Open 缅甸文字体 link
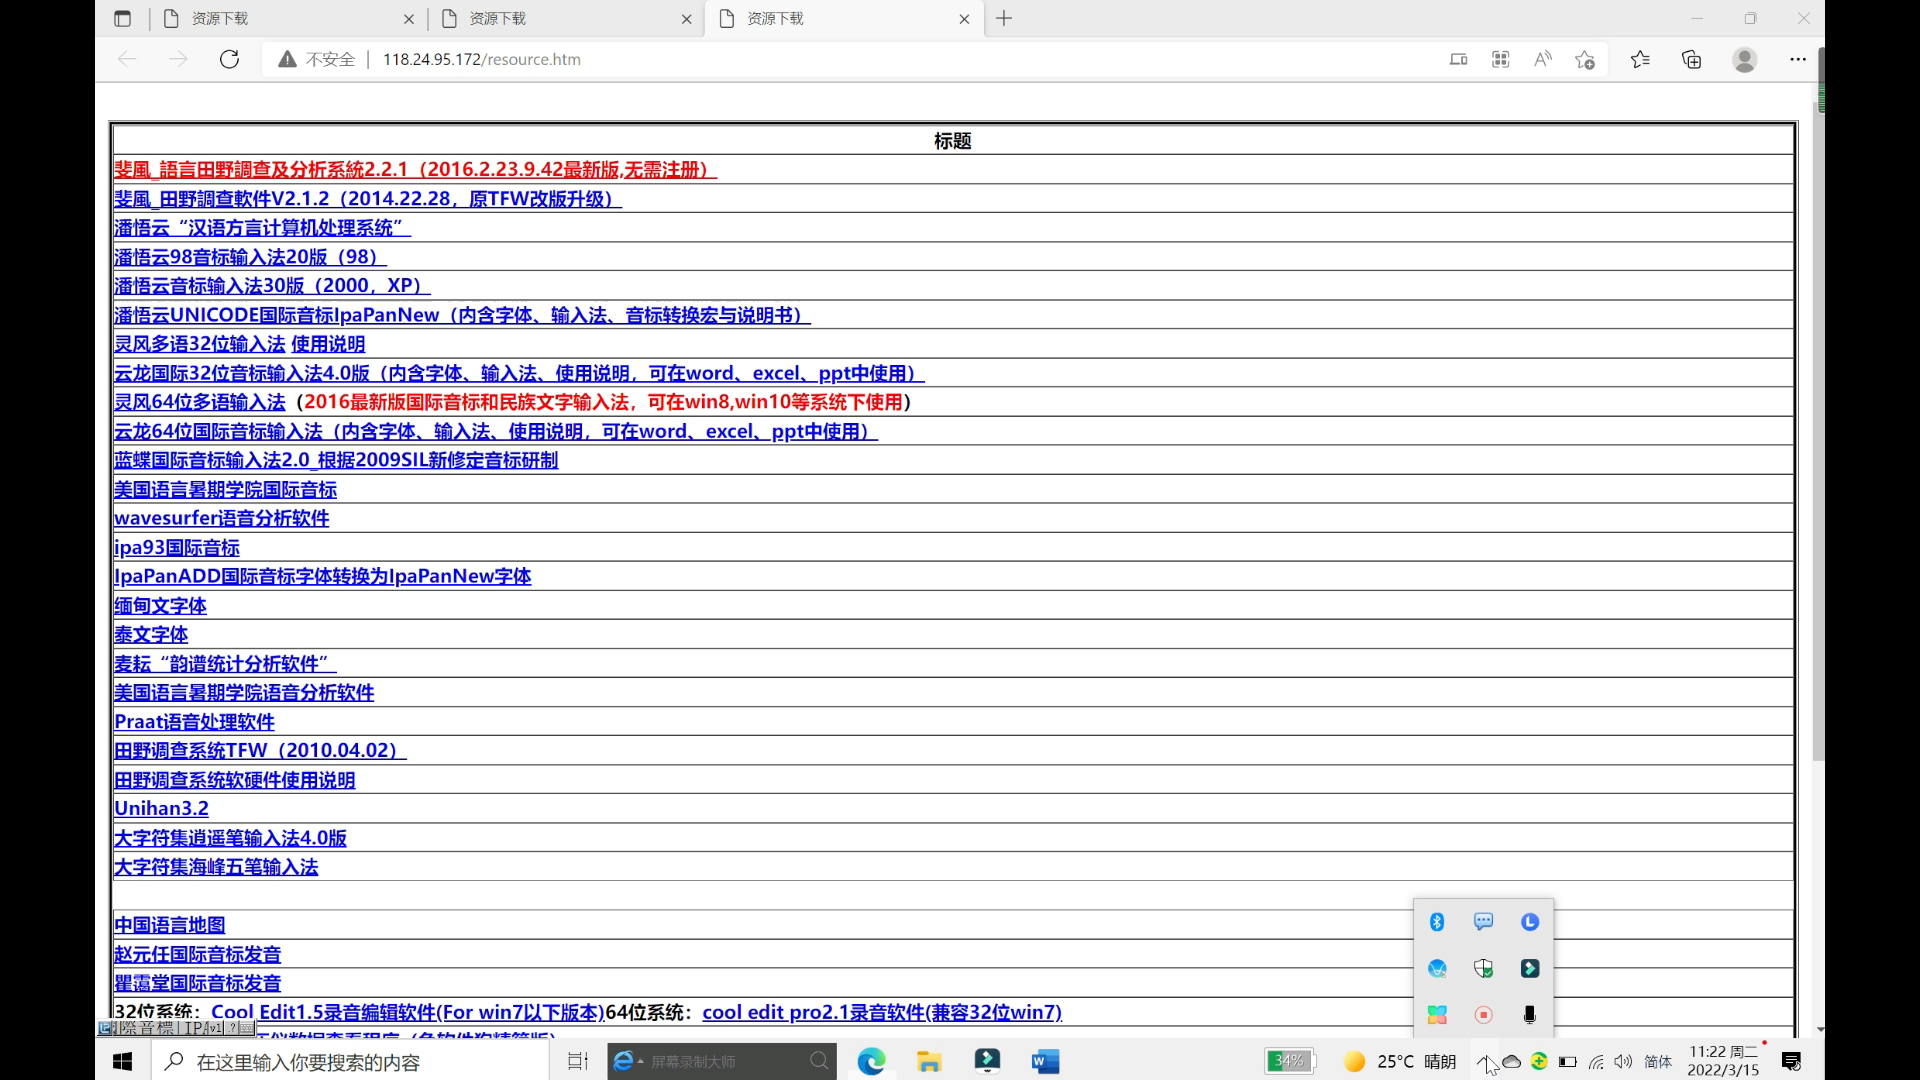The width and height of the screenshot is (1920, 1080). coord(160,606)
